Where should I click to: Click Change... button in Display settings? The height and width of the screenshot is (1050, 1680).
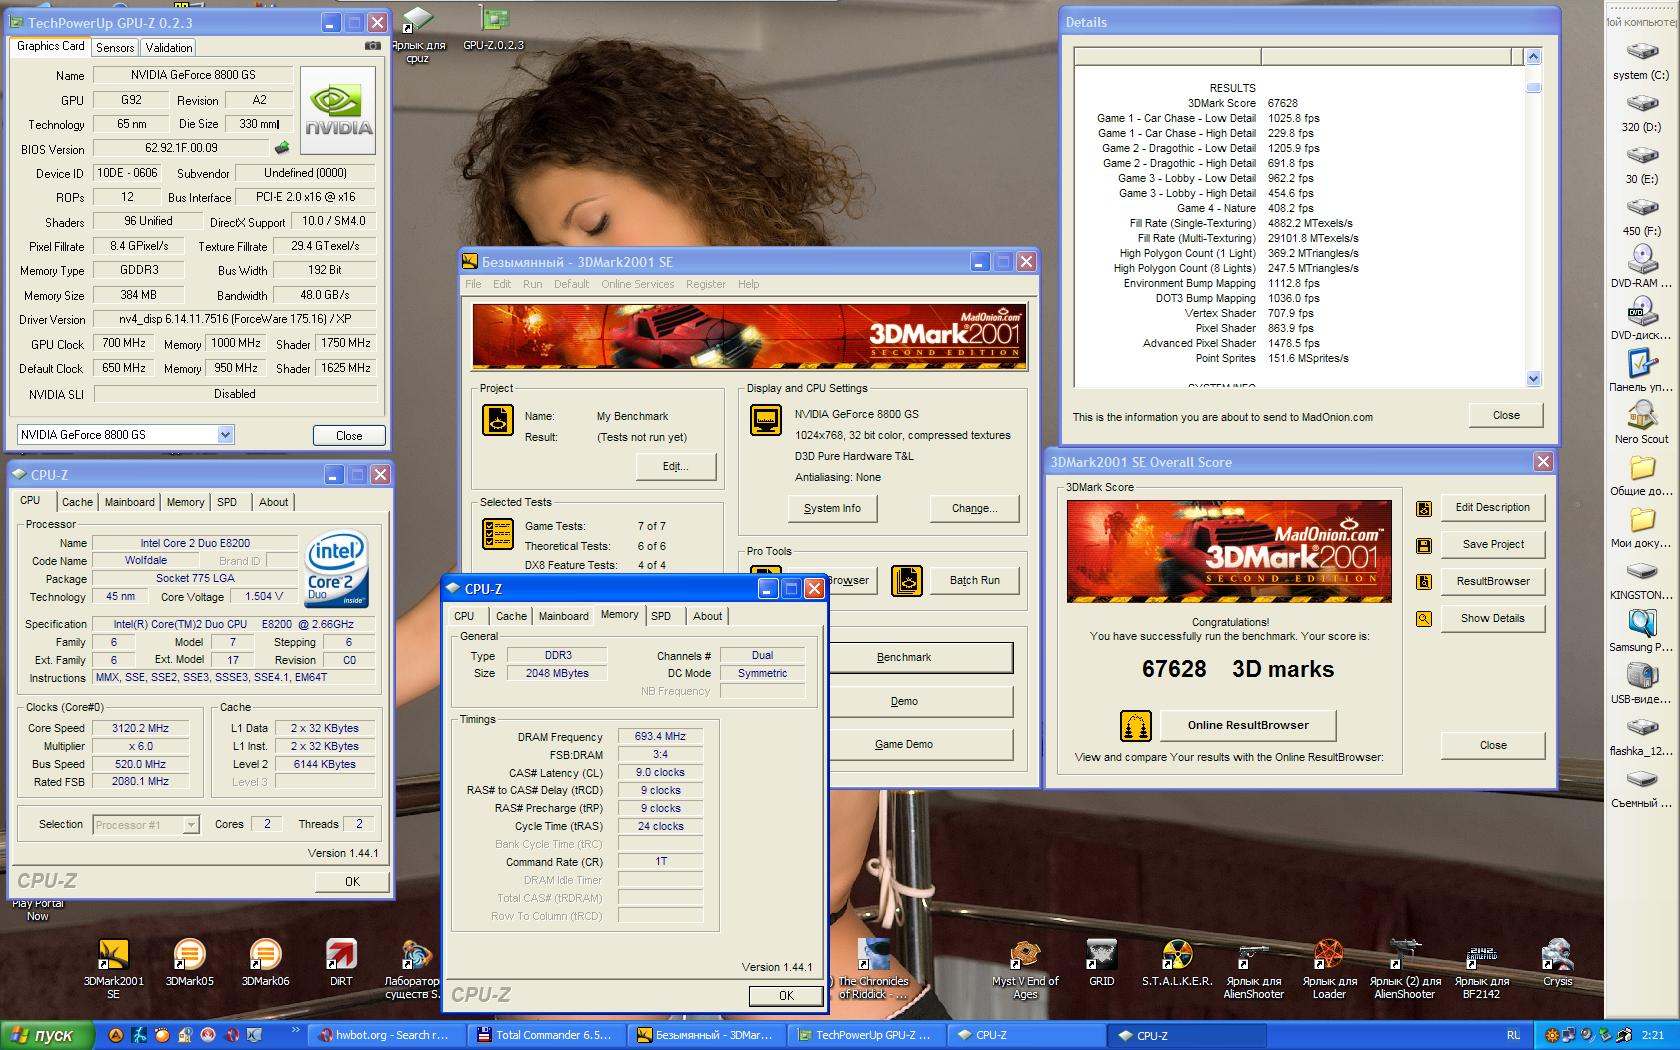(974, 508)
